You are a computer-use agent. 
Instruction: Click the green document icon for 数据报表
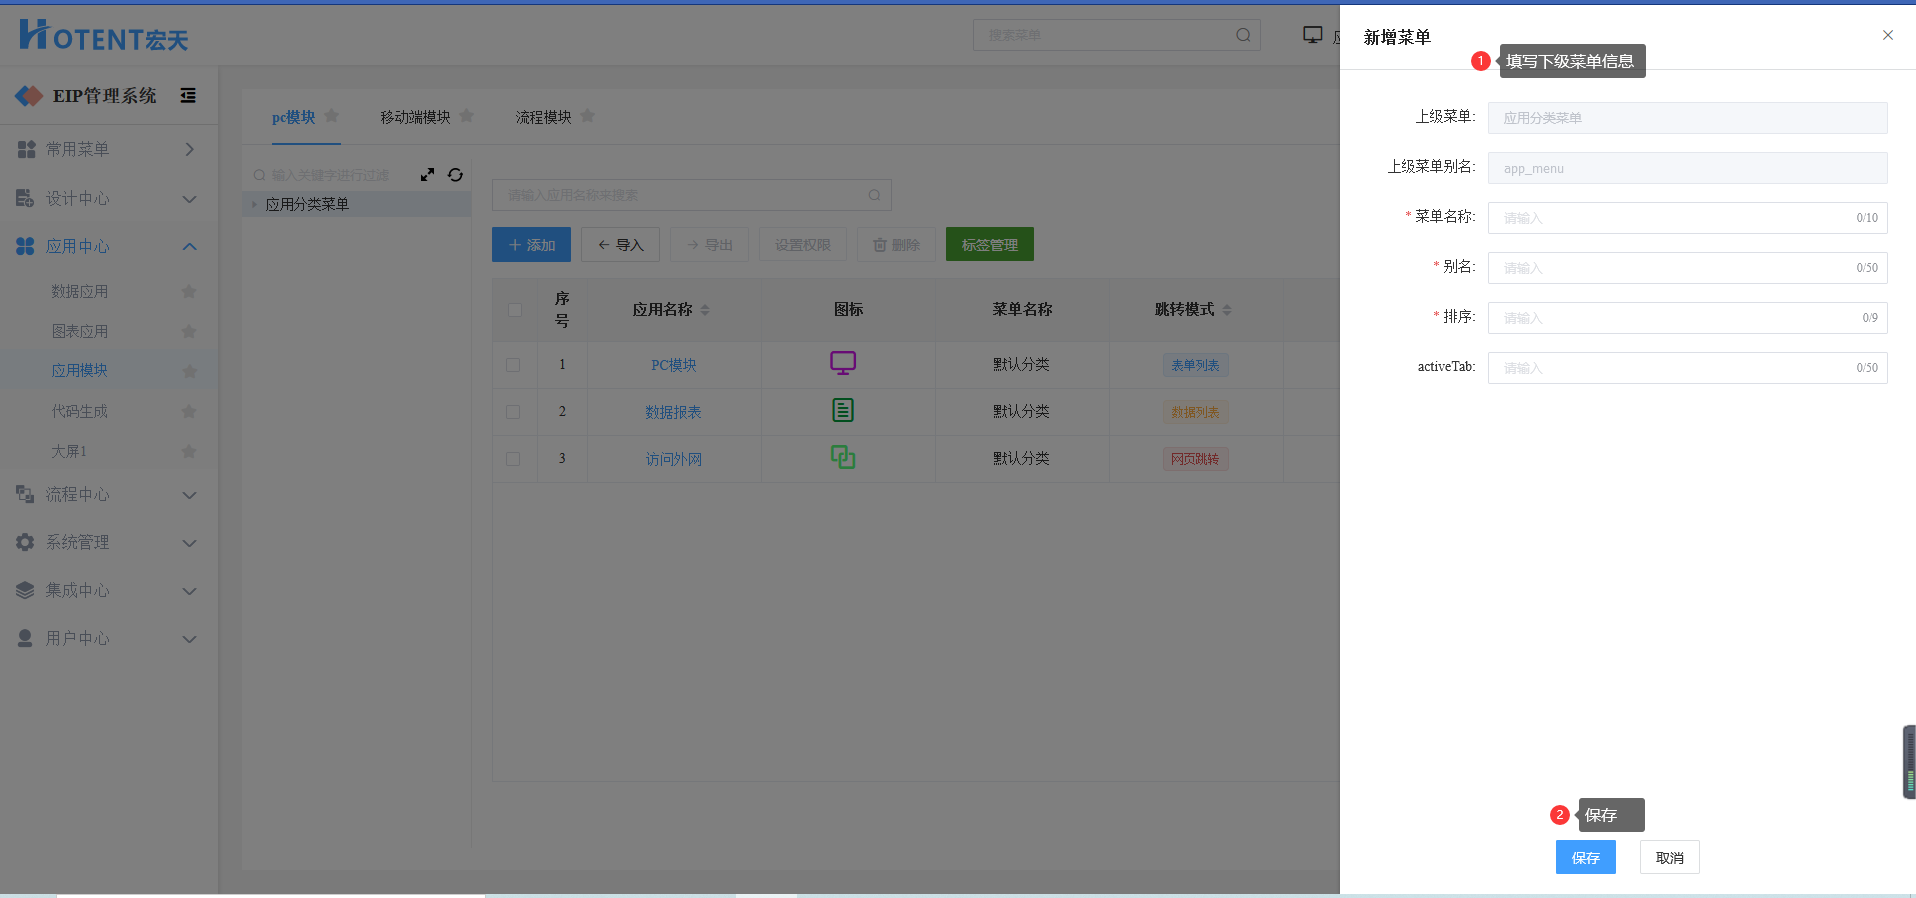[x=843, y=410]
